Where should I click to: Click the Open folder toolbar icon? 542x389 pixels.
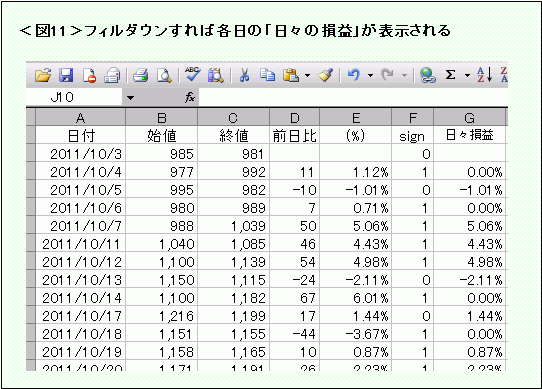[x=43, y=75]
